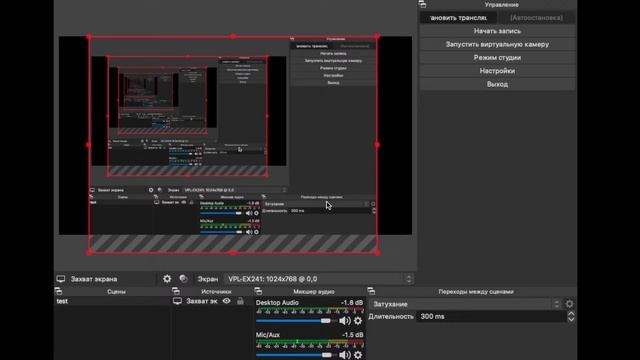Adjust the Desktop Audio volume slider
The width and height of the screenshot is (640, 360).
coord(325,321)
